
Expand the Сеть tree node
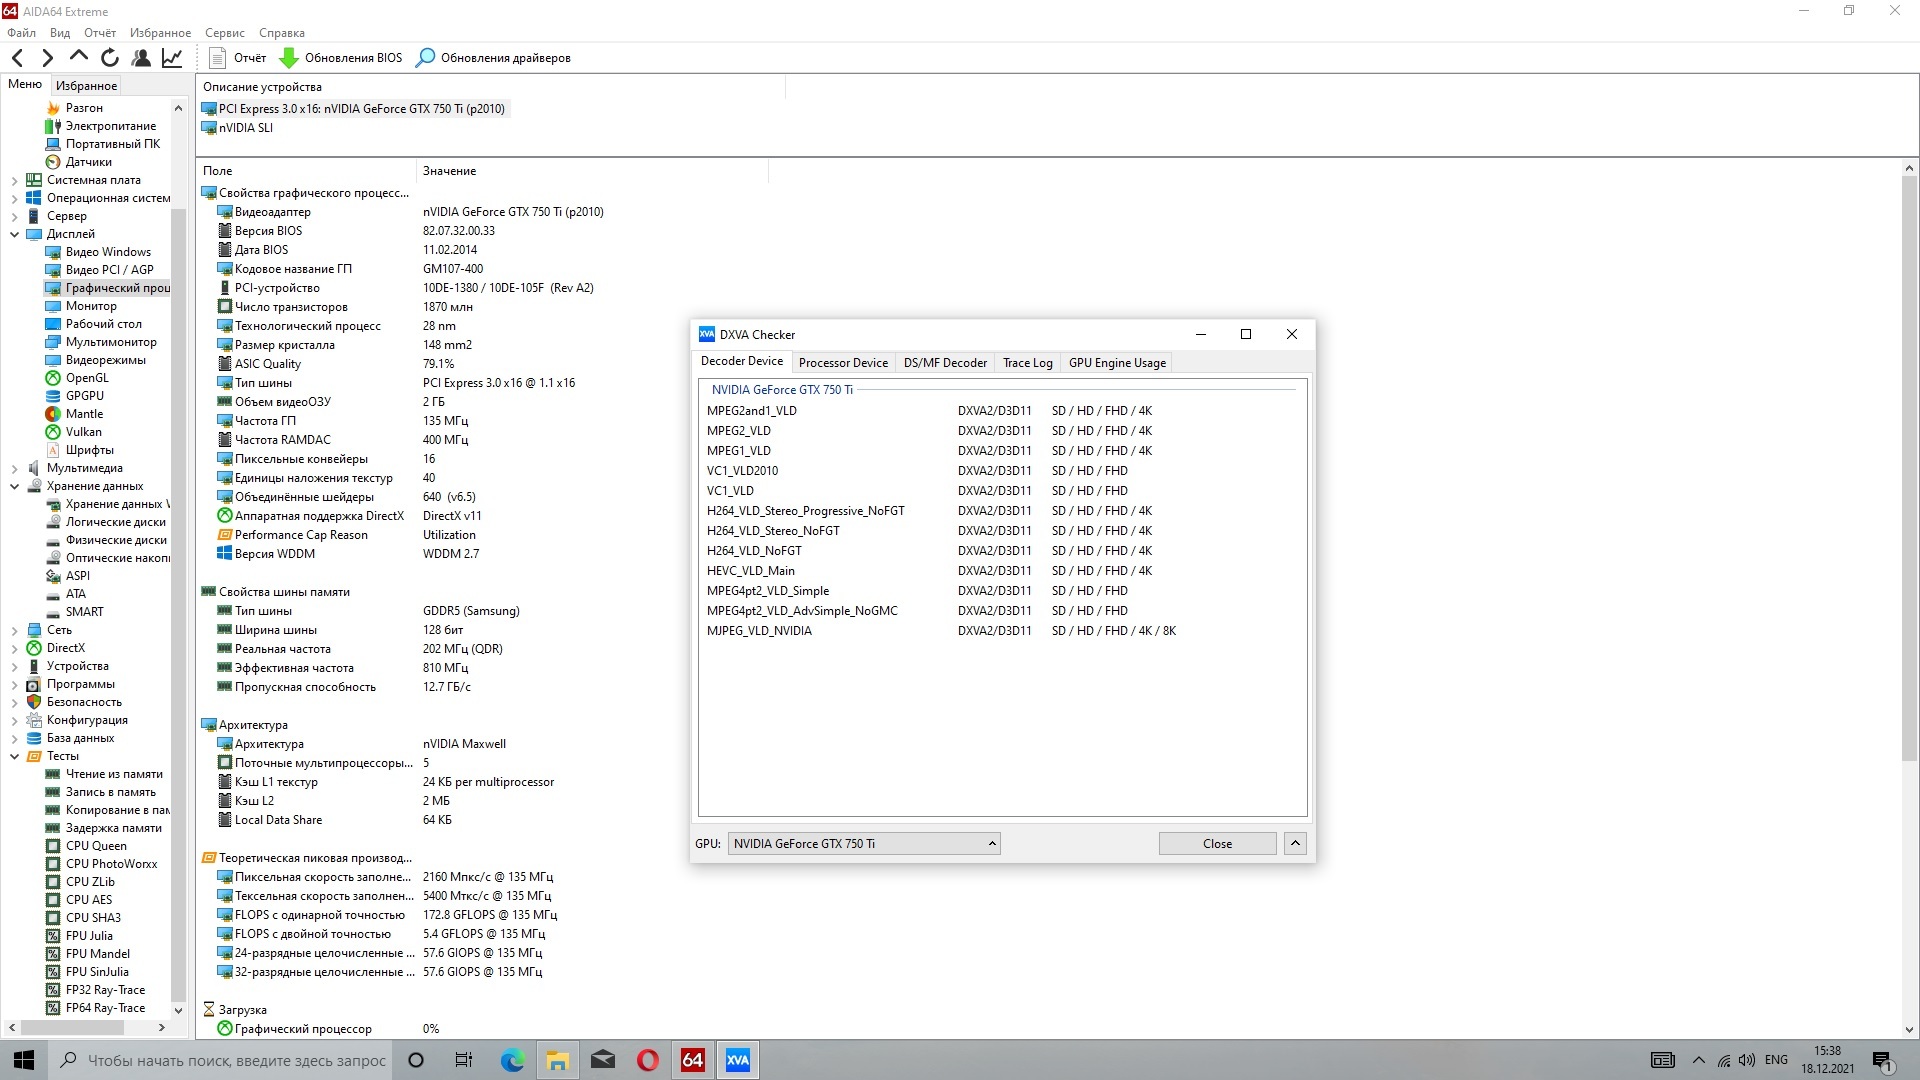(14, 630)
